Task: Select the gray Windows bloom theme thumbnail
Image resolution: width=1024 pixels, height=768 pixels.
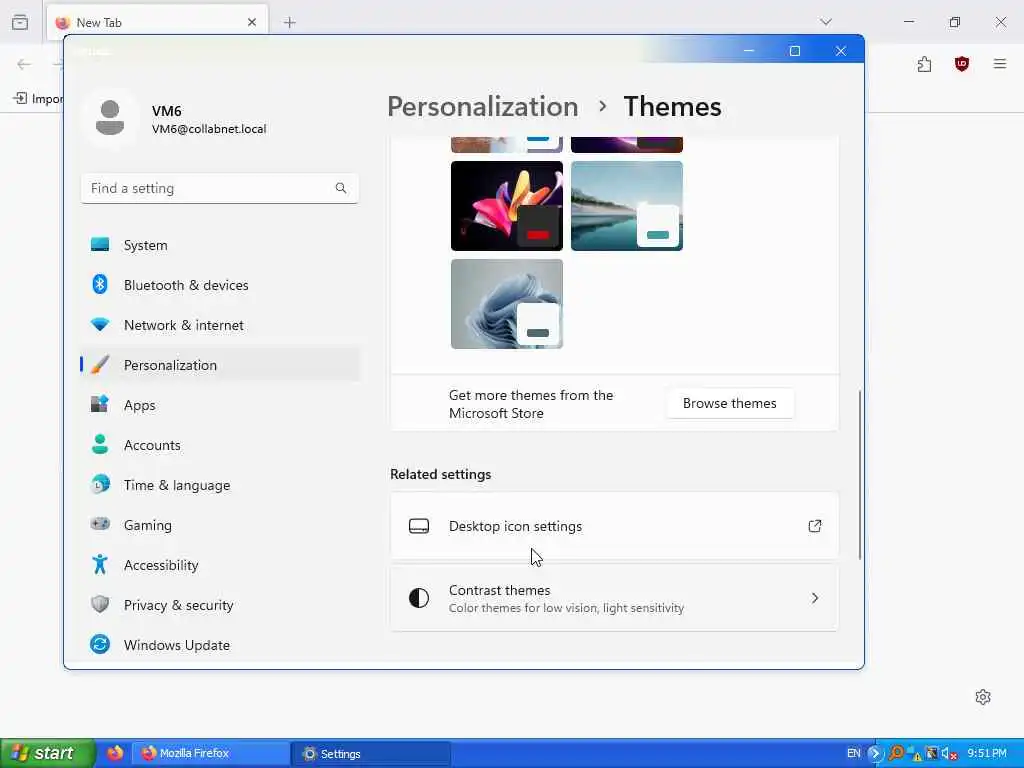Action: (507, 304)
